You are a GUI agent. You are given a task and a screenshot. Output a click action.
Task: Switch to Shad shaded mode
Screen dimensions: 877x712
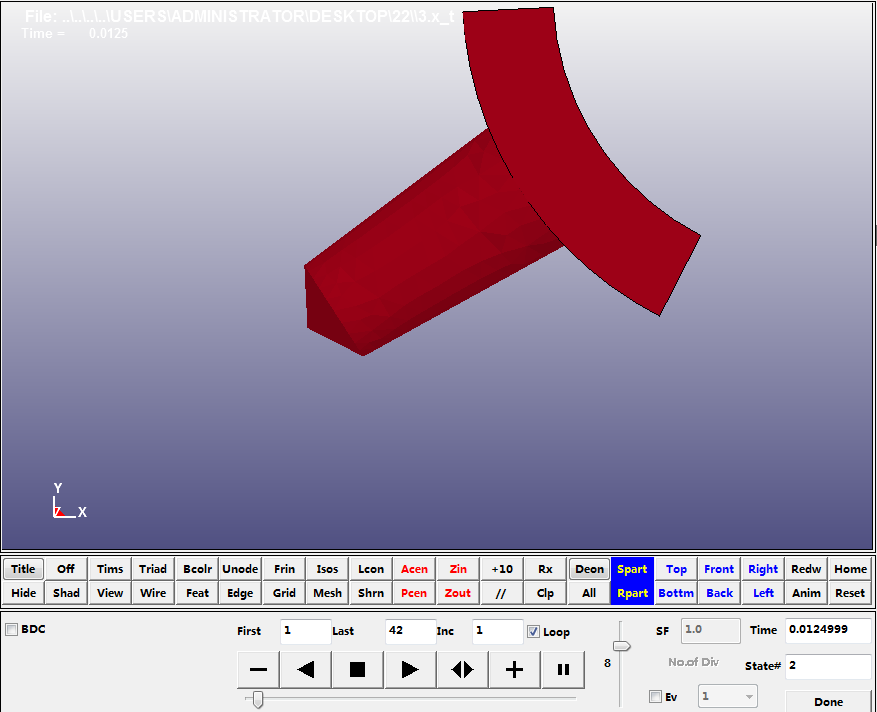(x=66, y=593)
